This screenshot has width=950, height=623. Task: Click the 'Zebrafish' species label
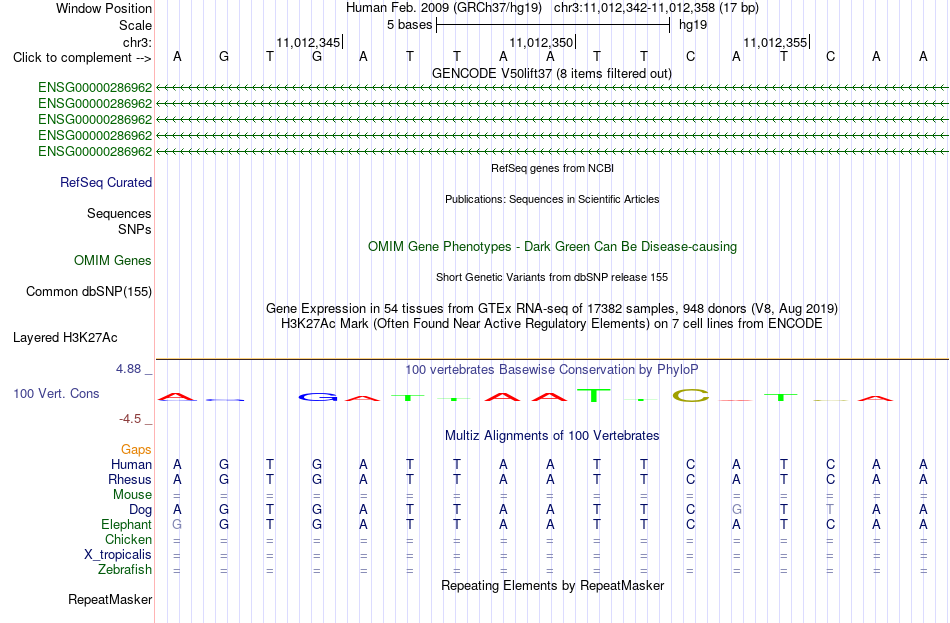point(125,570)
